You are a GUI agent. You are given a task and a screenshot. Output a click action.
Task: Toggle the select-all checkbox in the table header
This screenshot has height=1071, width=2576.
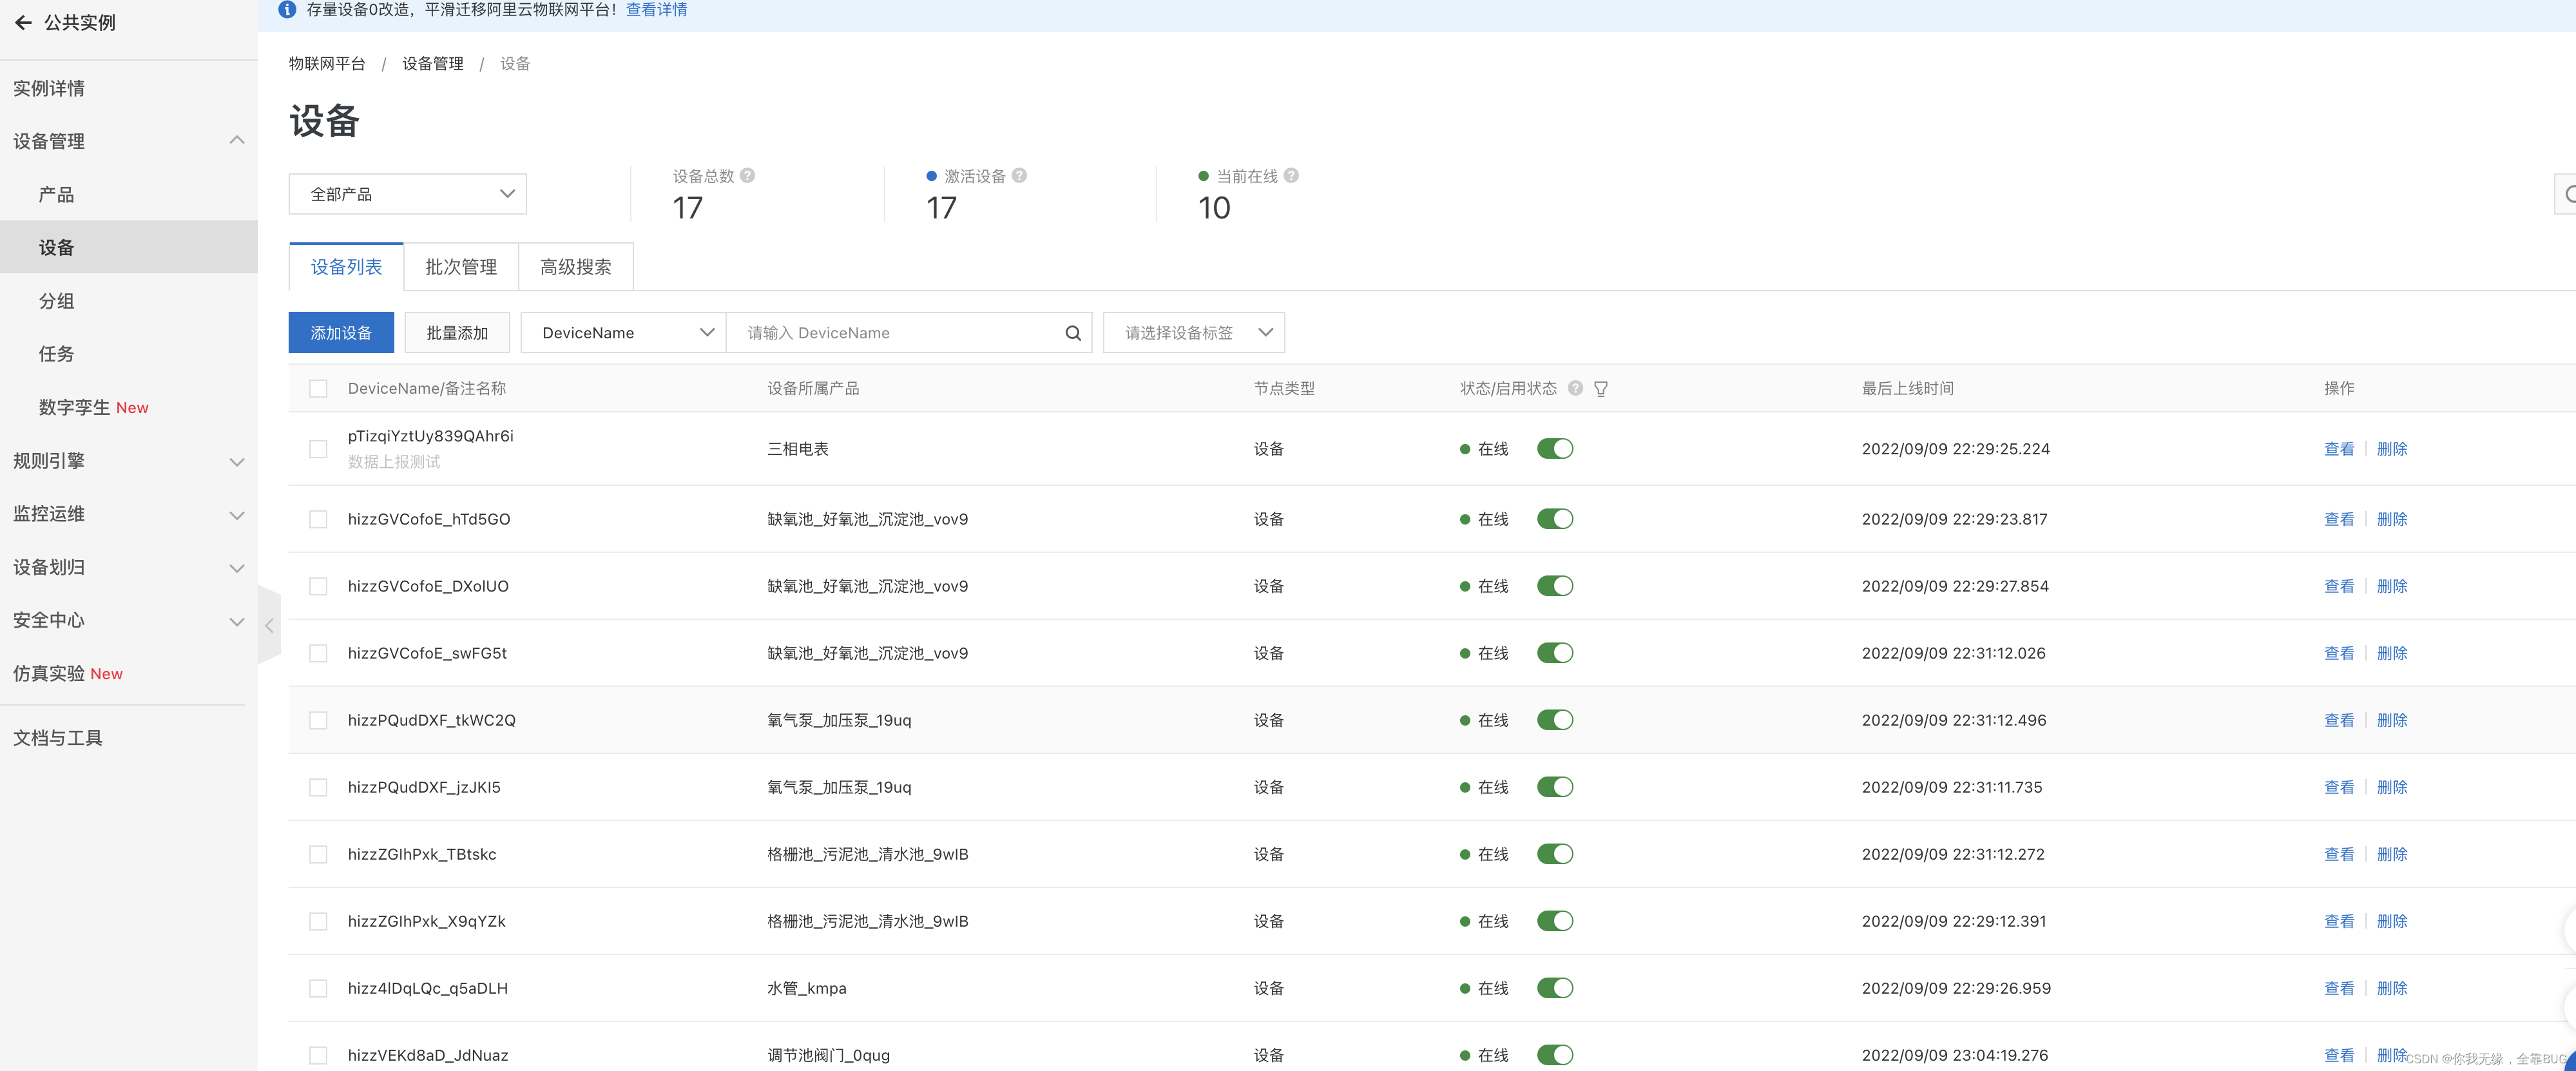(x=318, y=388)
